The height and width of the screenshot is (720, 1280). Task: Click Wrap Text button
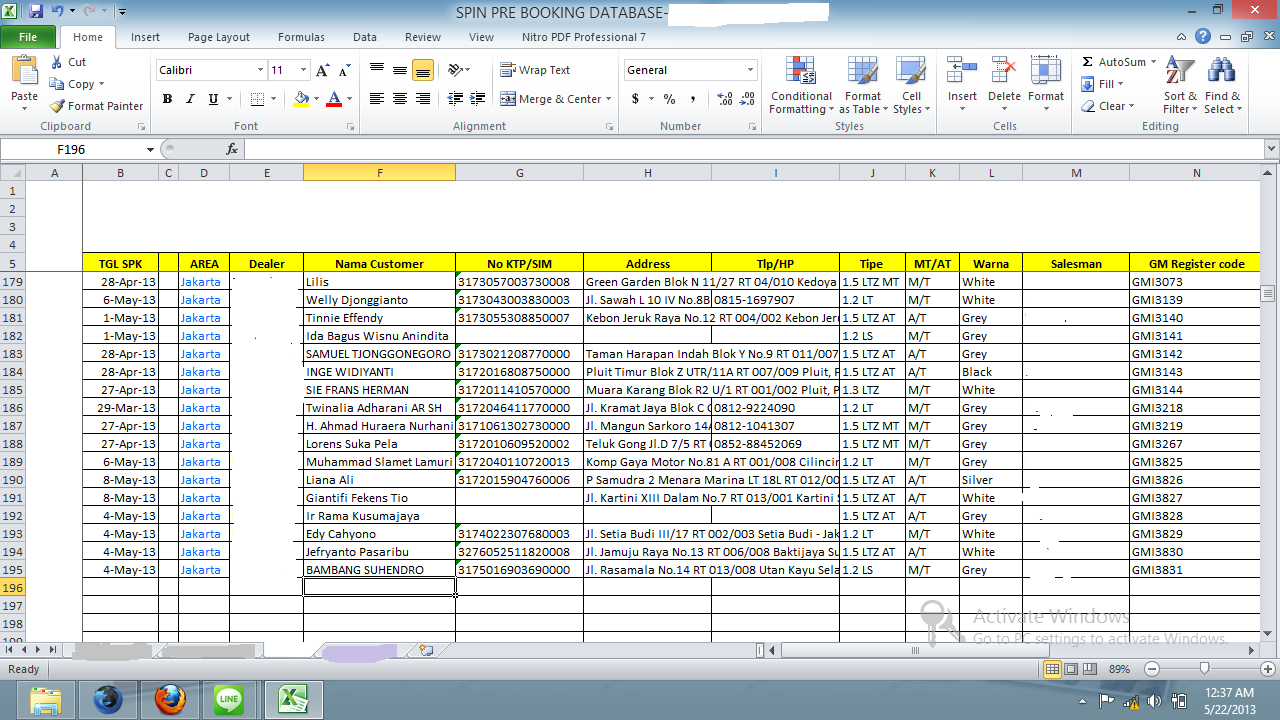tap(535, 70)
